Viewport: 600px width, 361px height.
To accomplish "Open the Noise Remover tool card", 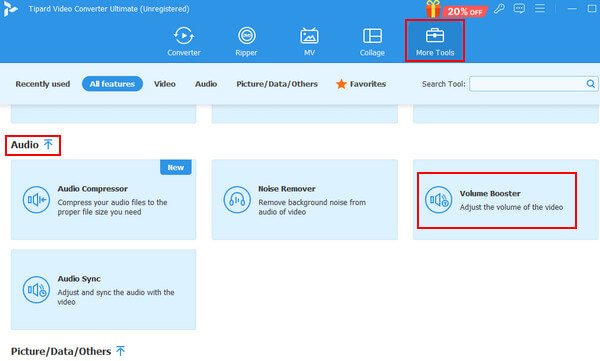I will tap(305, 199).
